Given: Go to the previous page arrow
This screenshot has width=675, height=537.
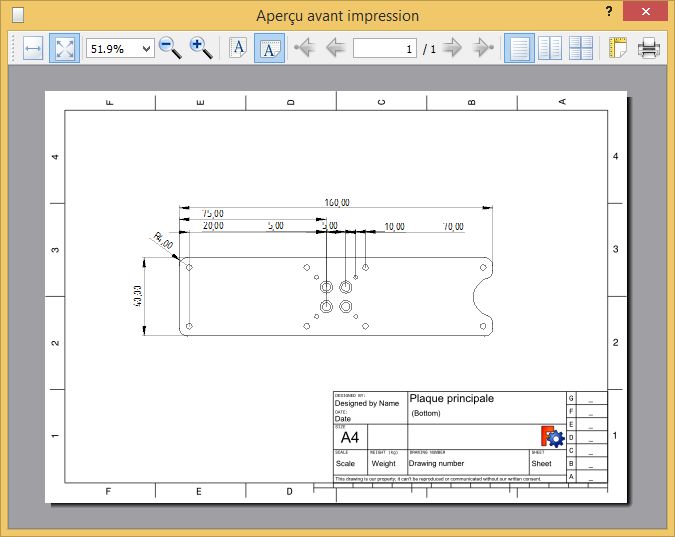Looking at the screenshot, I should (x=335, y=48).
